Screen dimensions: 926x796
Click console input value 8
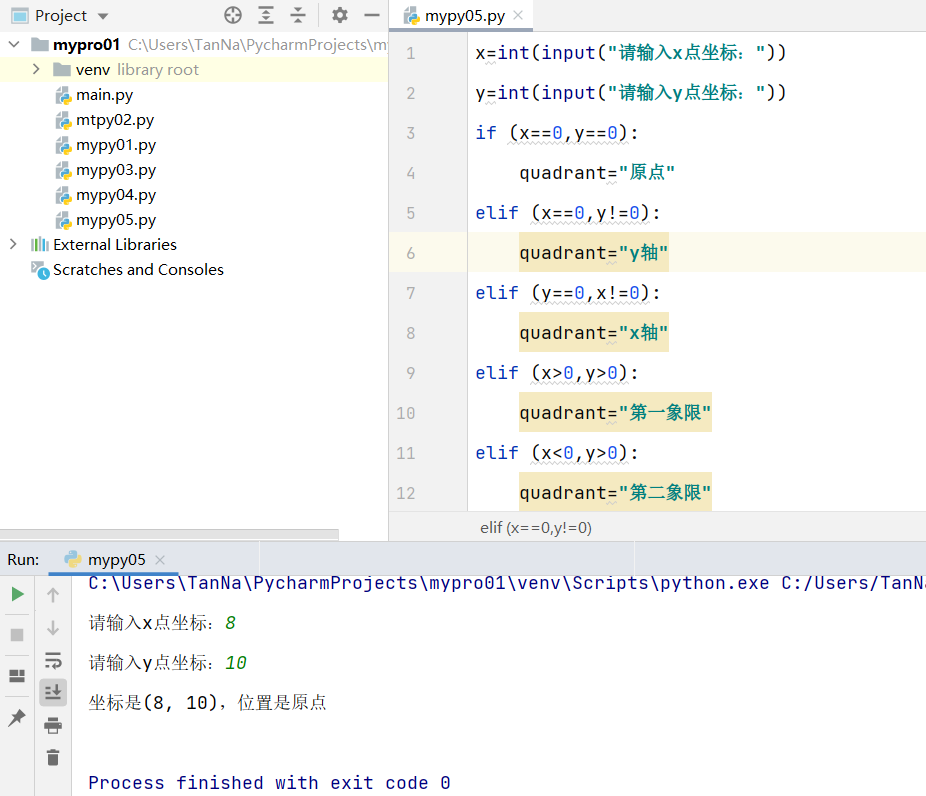(x=230, y=623)
